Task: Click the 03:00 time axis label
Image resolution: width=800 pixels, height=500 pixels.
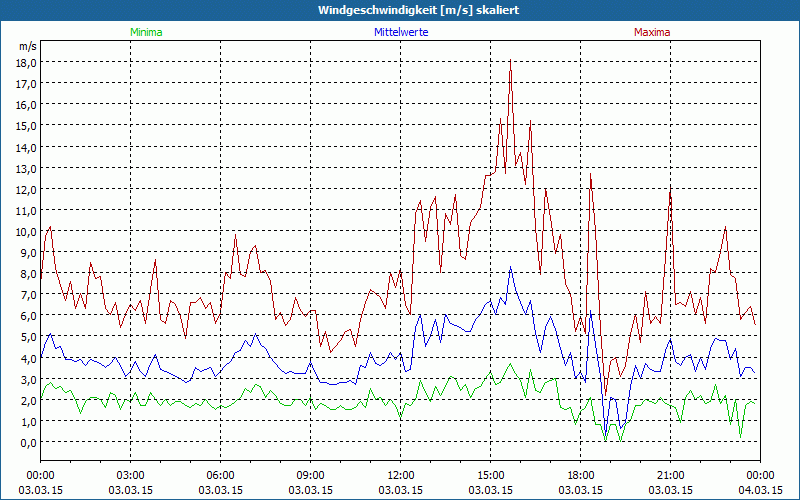Action: tap(130, 474)
